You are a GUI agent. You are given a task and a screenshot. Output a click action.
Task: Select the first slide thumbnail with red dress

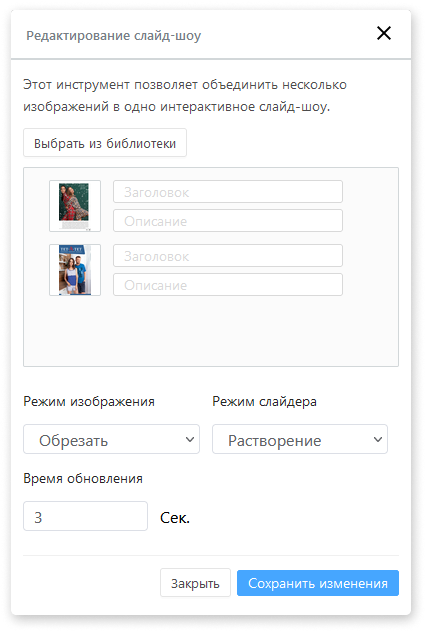coord(75,206)
